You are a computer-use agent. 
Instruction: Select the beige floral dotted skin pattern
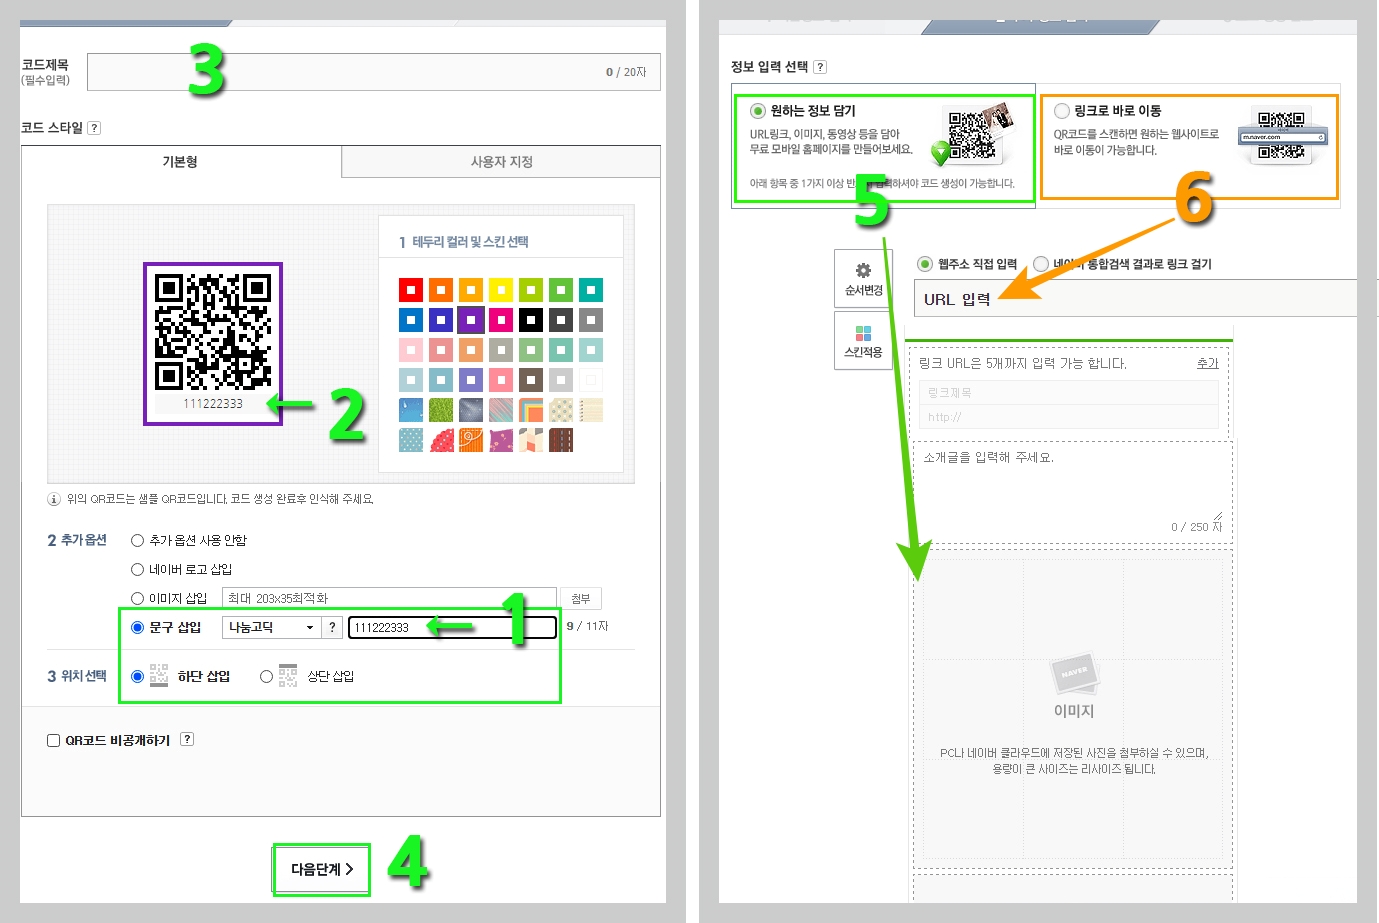click(x=561, y=410)
